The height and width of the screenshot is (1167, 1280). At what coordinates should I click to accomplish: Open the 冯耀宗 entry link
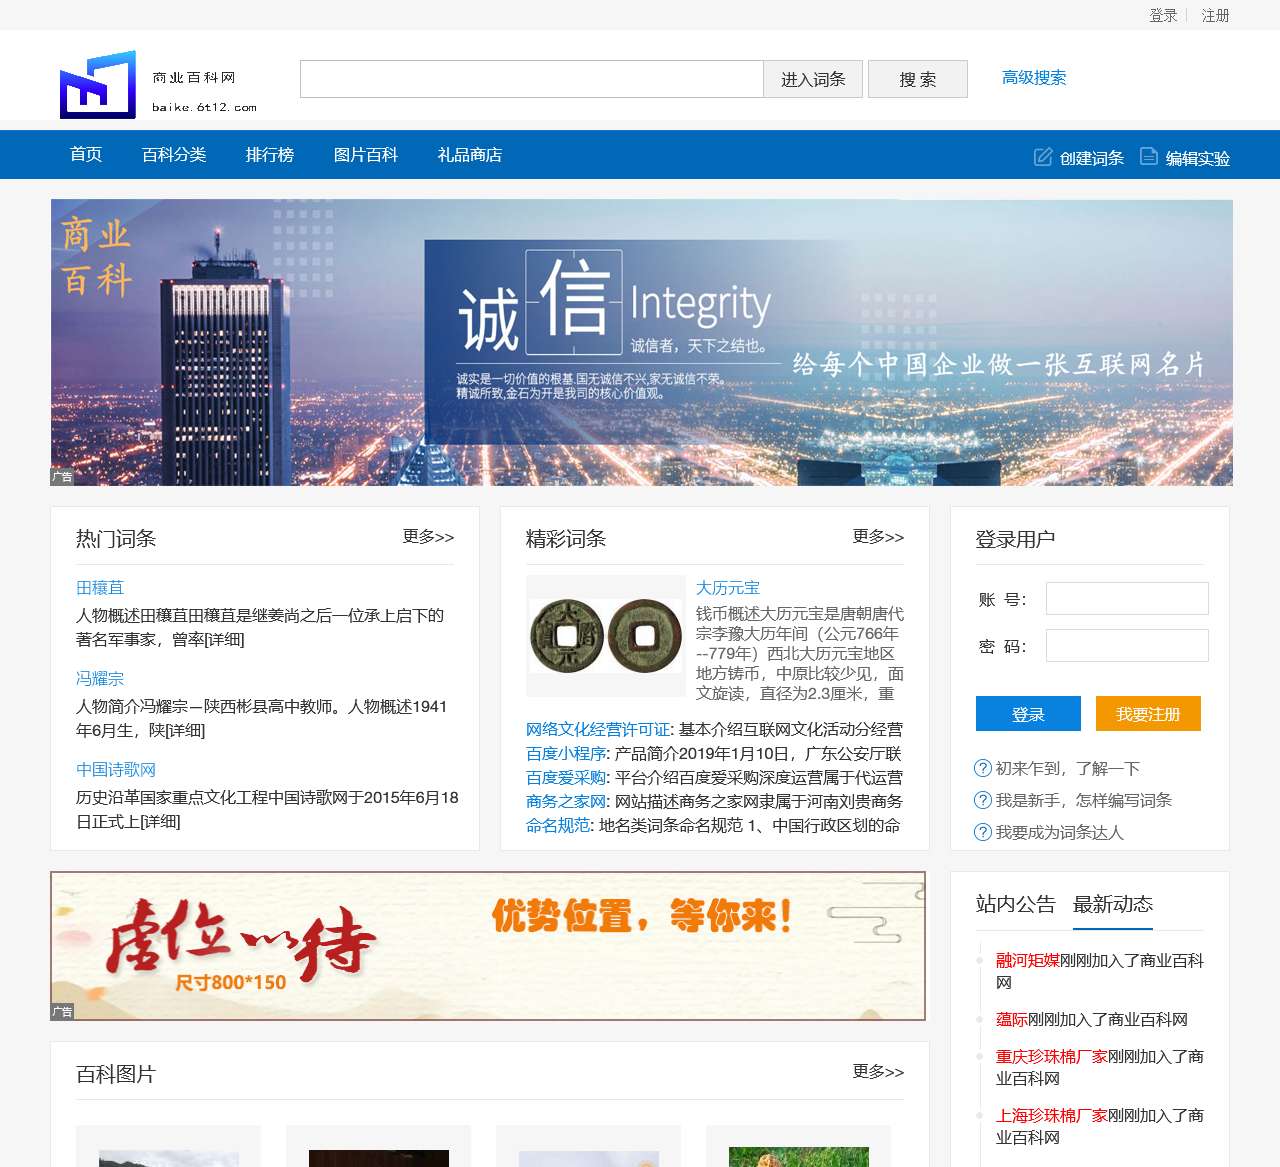[x=100, y=679]
